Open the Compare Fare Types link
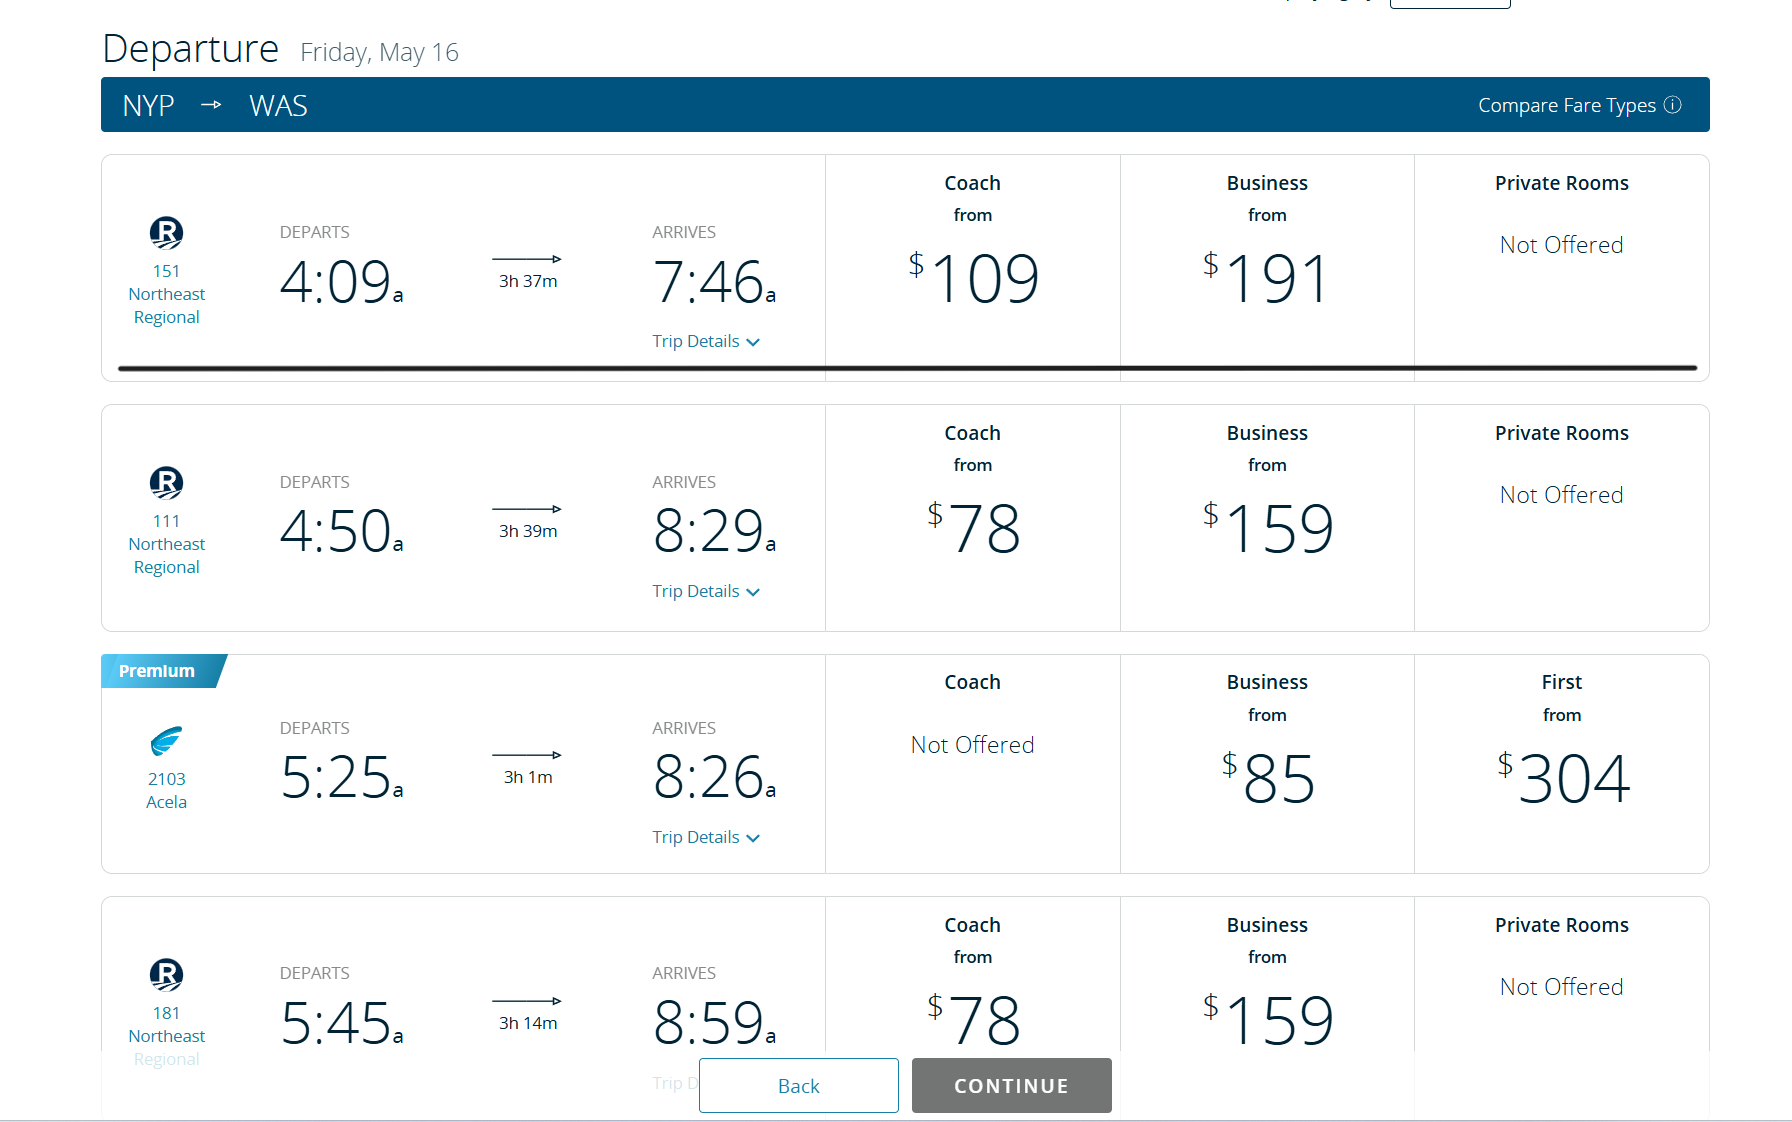The width and height of the screenshot is (1792, 1122). pos(1567,105)
